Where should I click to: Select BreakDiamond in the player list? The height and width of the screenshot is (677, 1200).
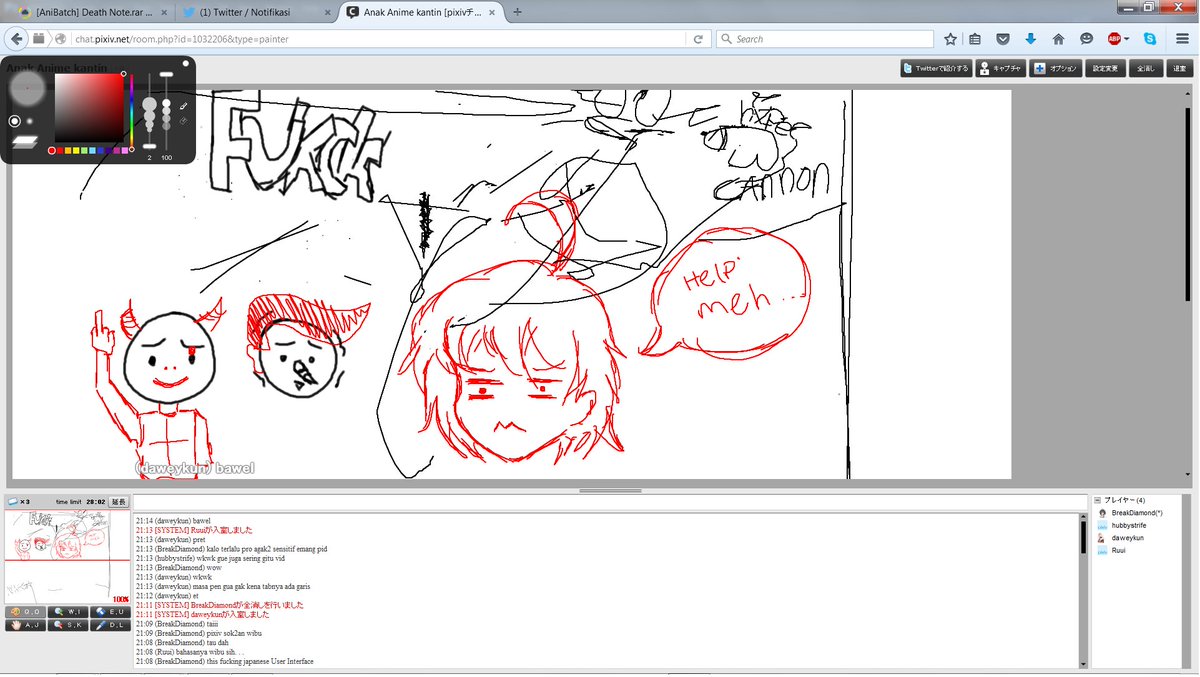click(x=1136, y=513)
